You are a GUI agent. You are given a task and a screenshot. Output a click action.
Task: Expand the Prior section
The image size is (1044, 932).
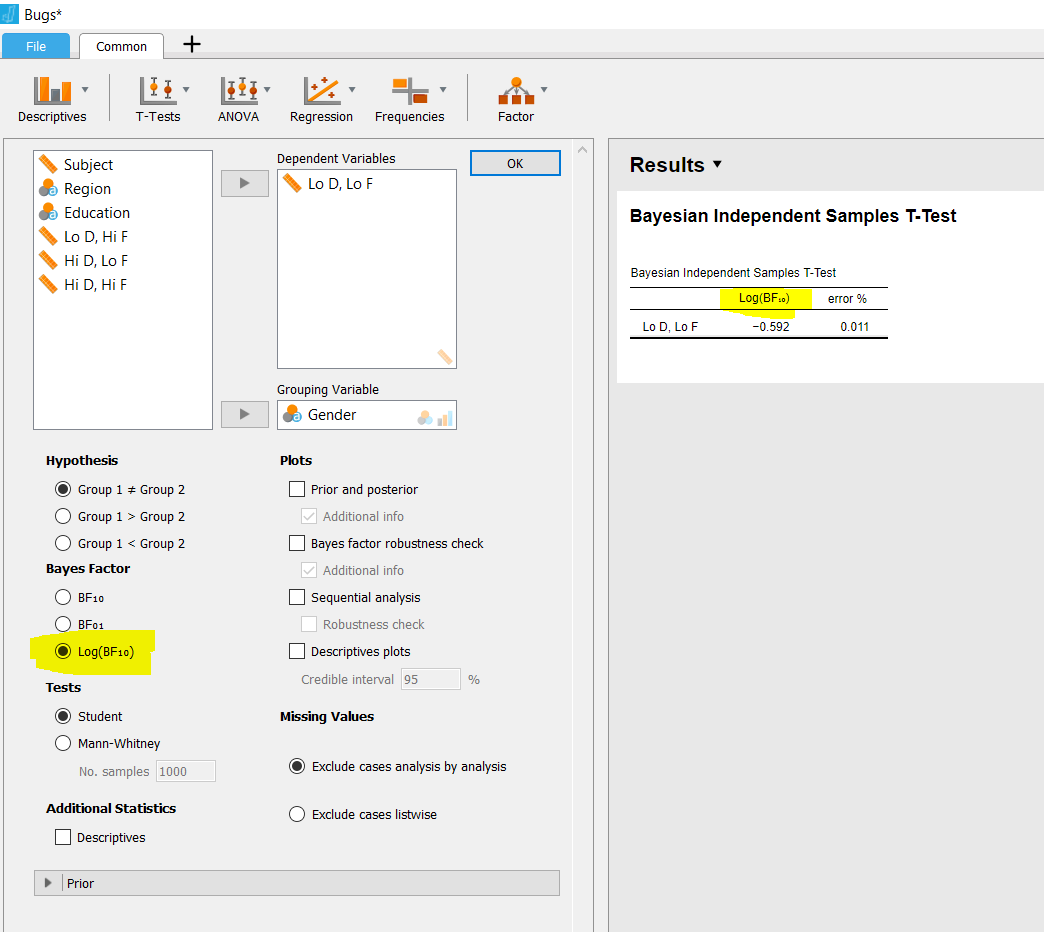coord(47,883)
